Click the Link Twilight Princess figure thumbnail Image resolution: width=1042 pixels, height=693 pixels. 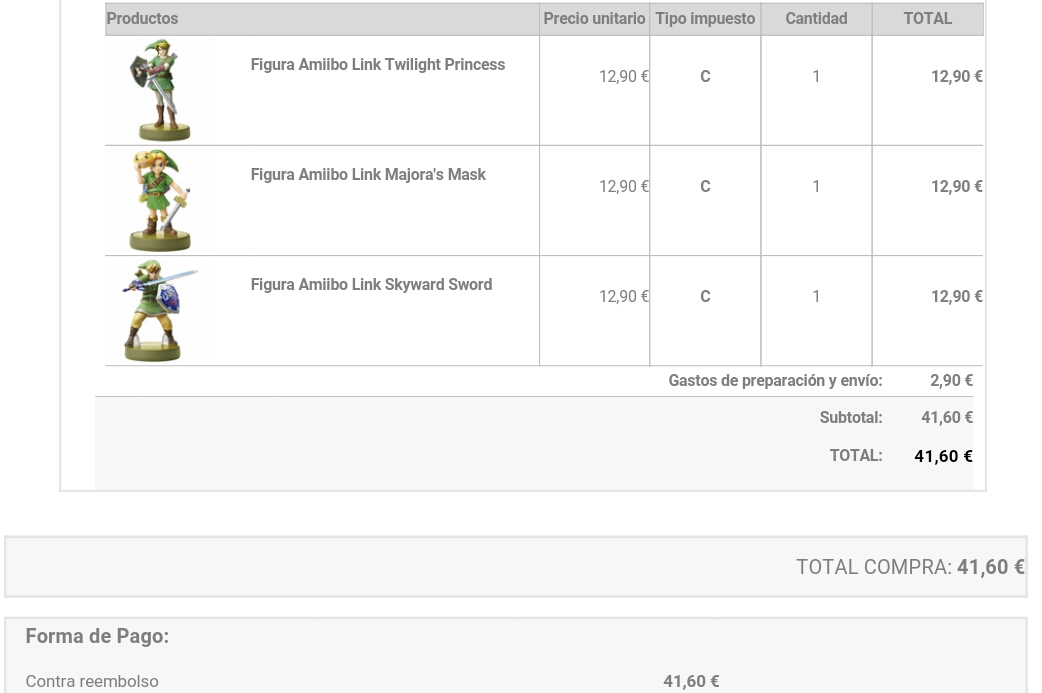pyautogui.click(x=160, y=90)
